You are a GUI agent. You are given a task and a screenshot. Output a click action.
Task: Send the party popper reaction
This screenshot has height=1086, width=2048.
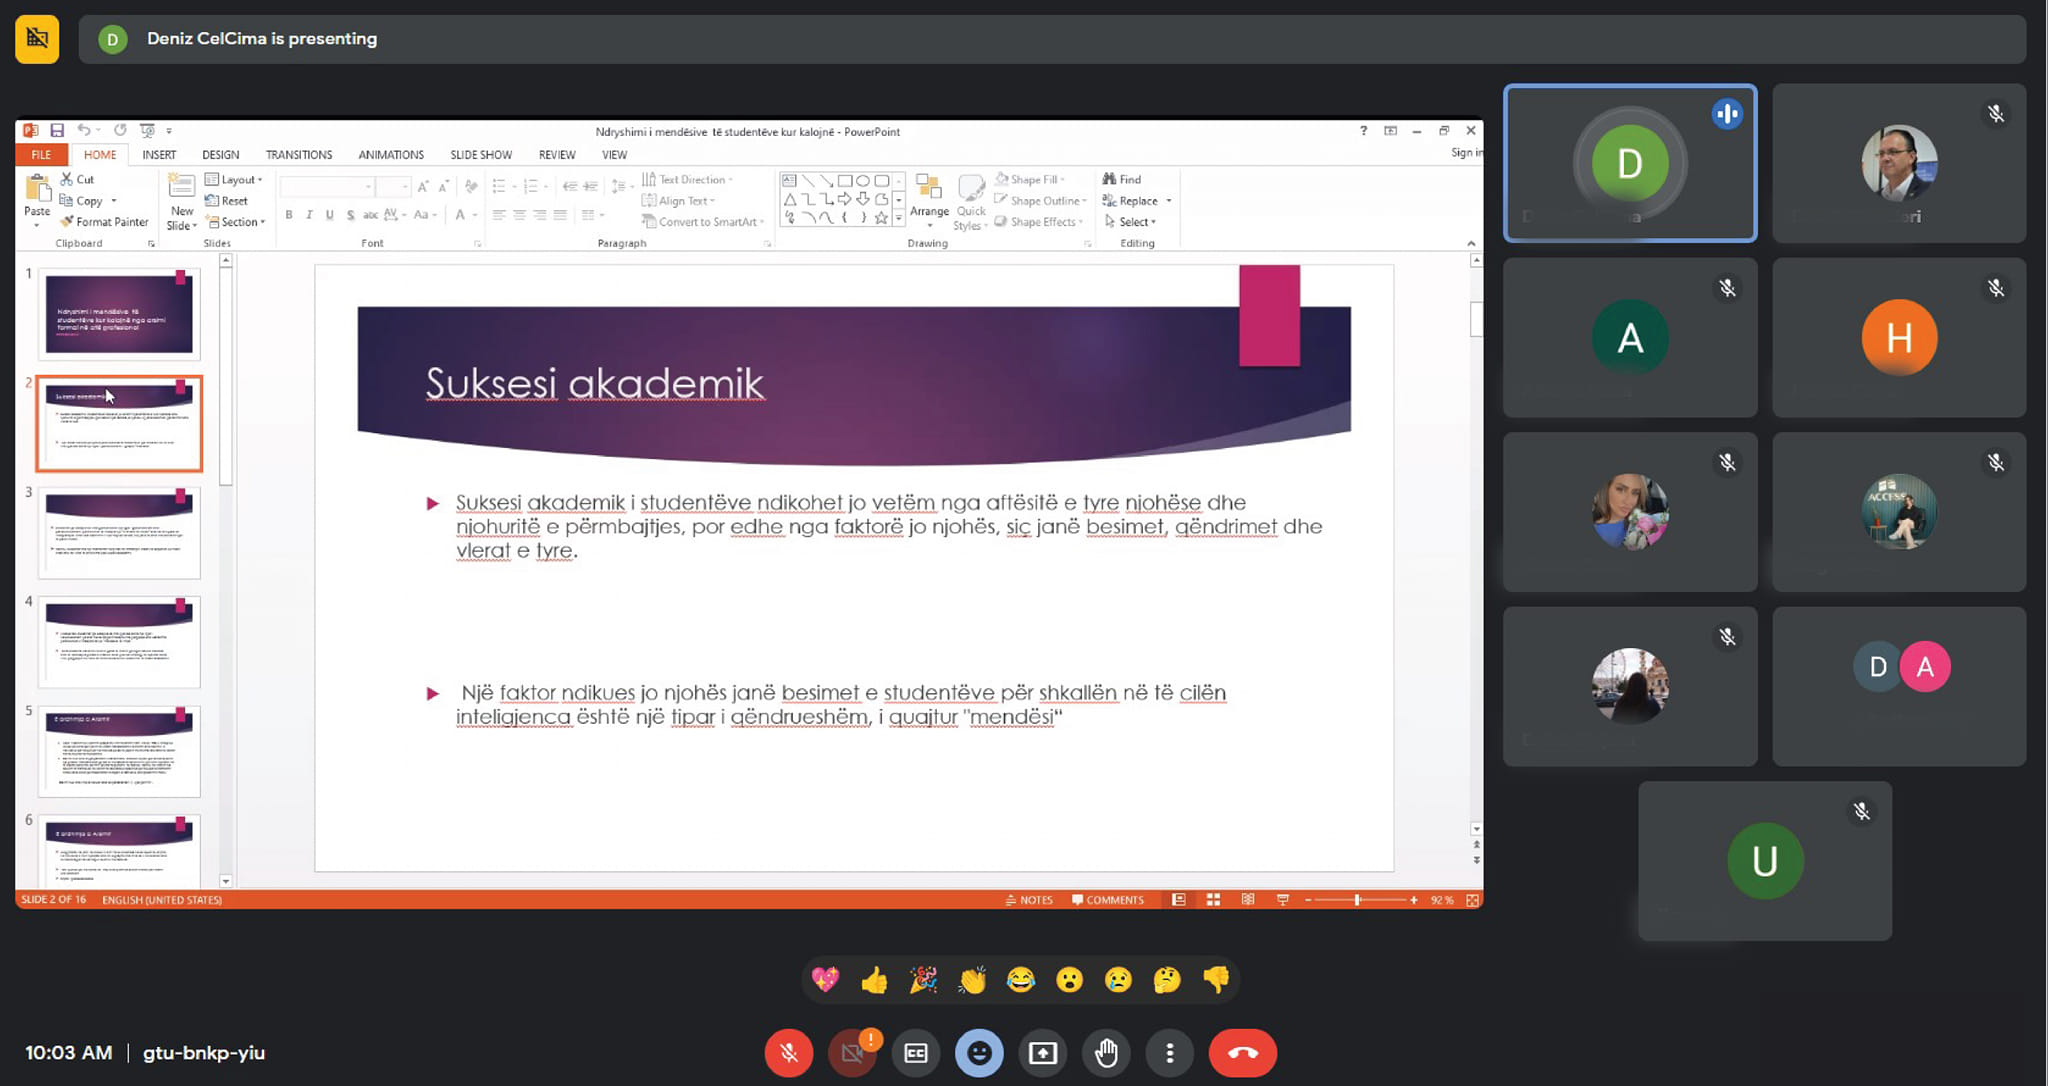click(923, 980)
